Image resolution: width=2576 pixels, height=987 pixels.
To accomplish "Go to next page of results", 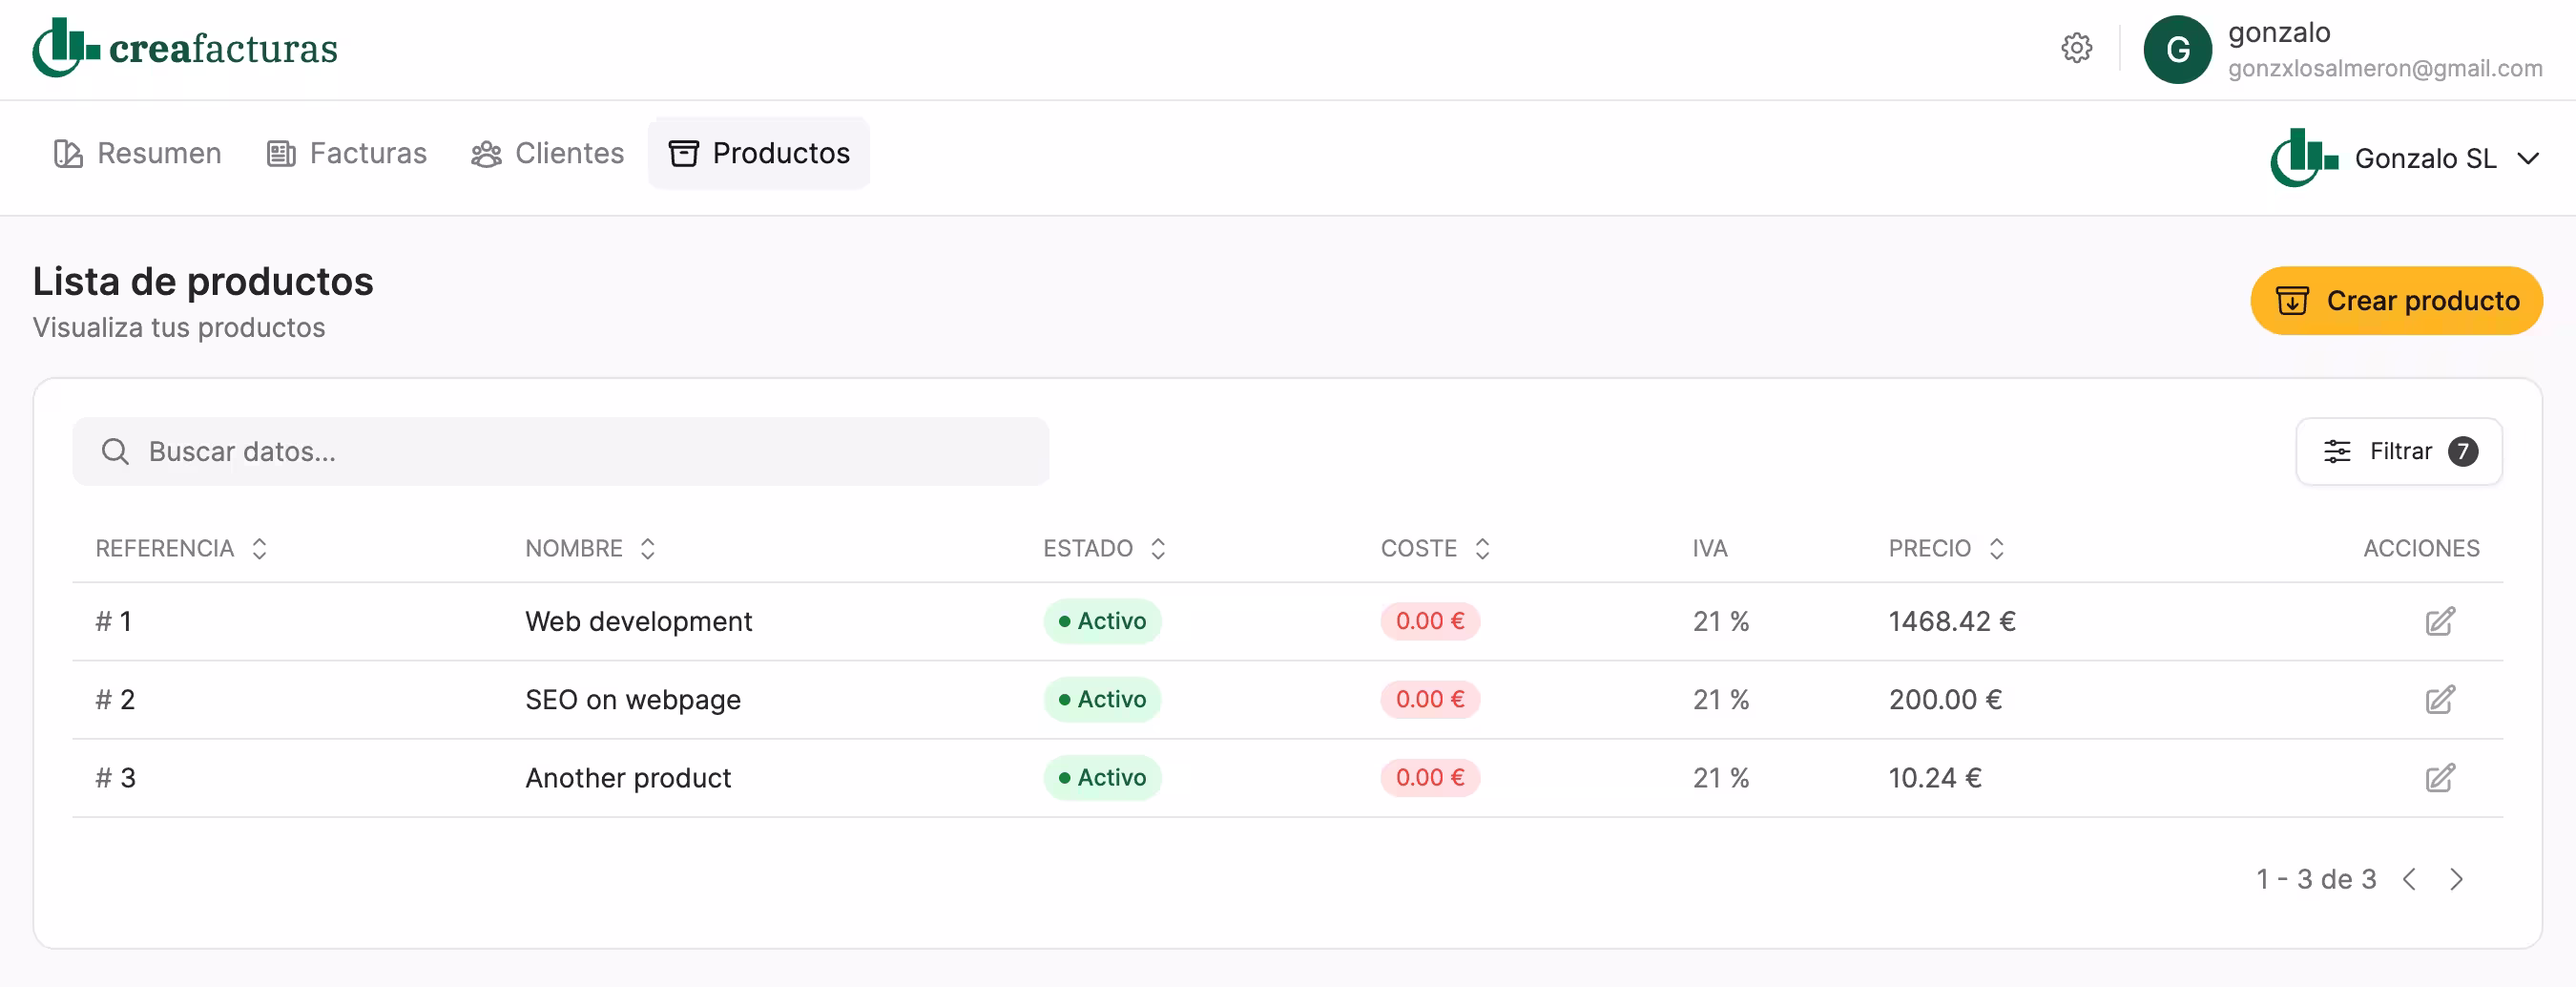I will point(2456,879).
